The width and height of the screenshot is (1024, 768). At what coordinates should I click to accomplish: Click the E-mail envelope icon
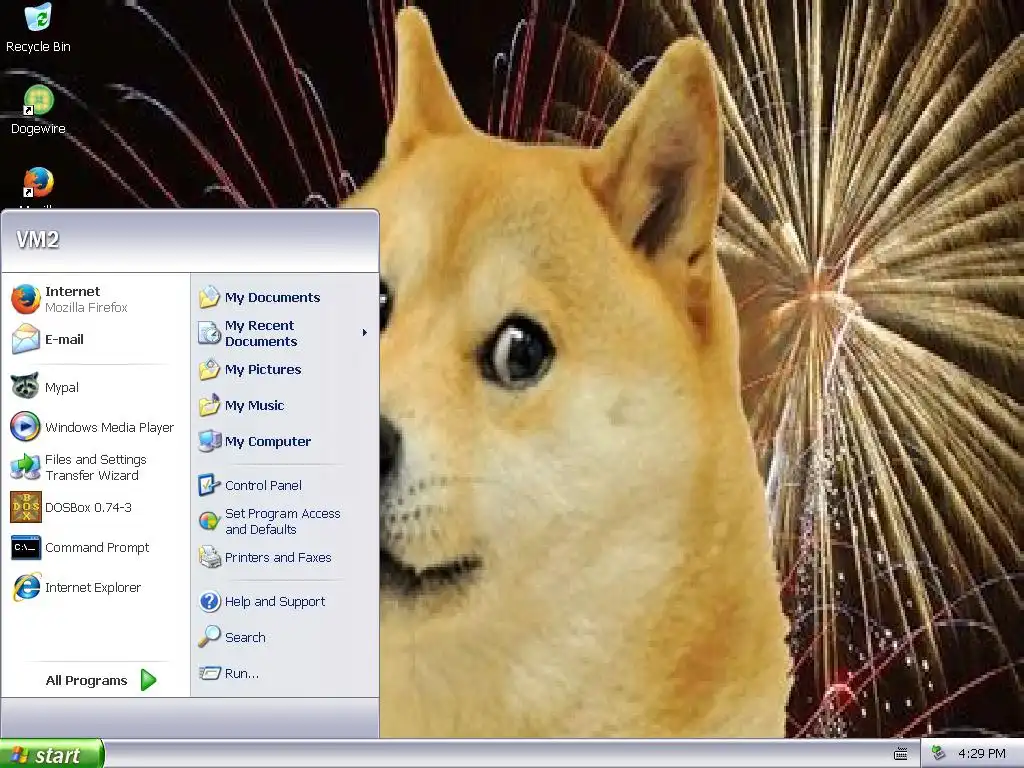pos(25,339)
